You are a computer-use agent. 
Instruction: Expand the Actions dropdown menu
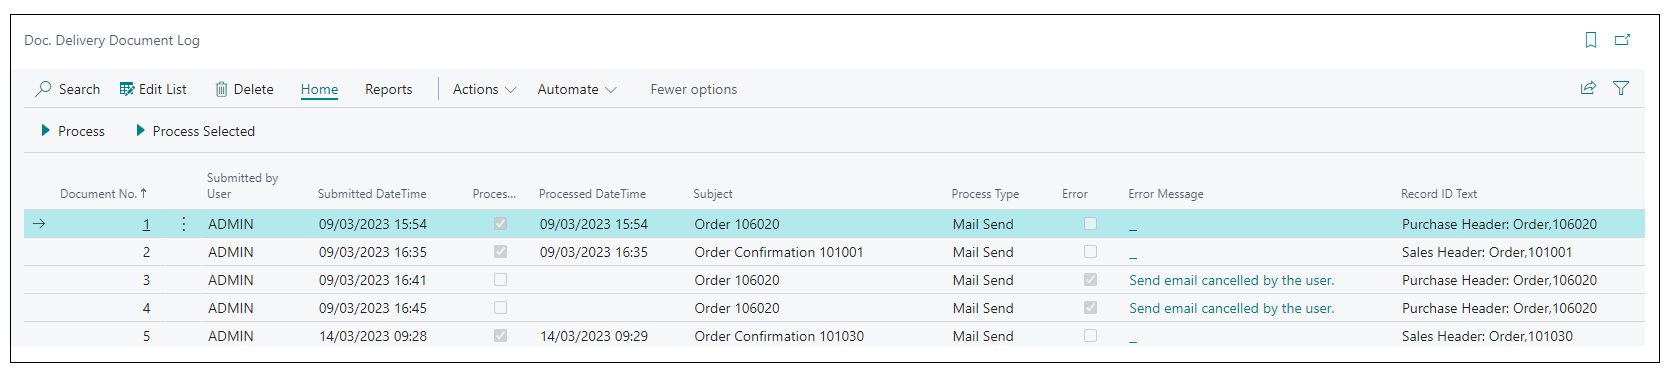pos(484,89)
